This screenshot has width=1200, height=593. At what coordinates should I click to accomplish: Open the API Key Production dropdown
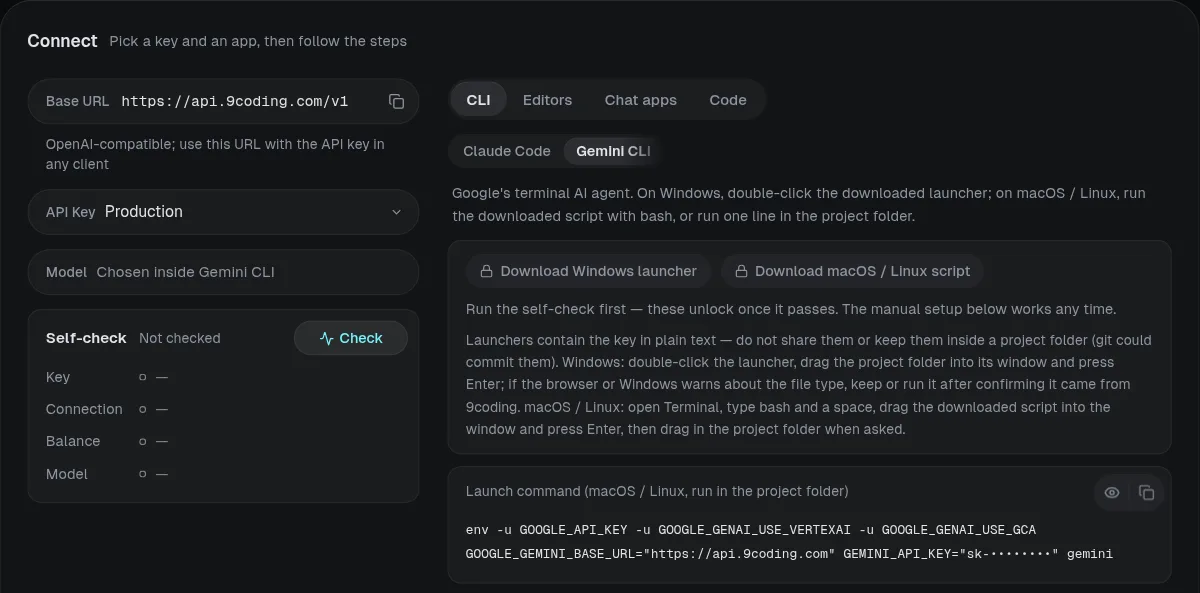223,212
